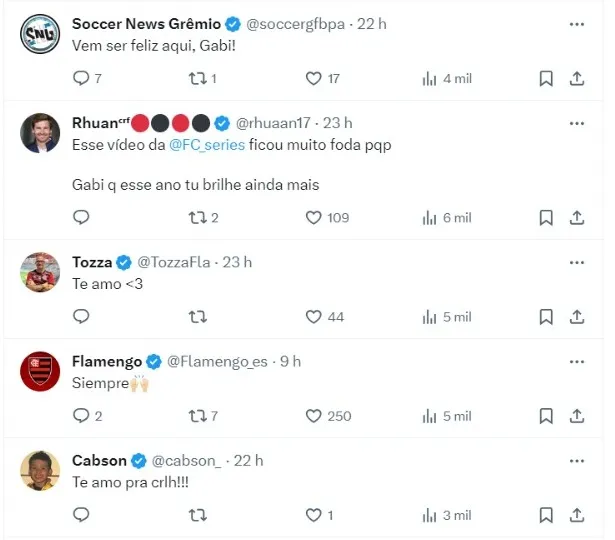Screen dimensions: 615x540
Task: Open more options for Cabson's tweet
Action: (576, 460)
